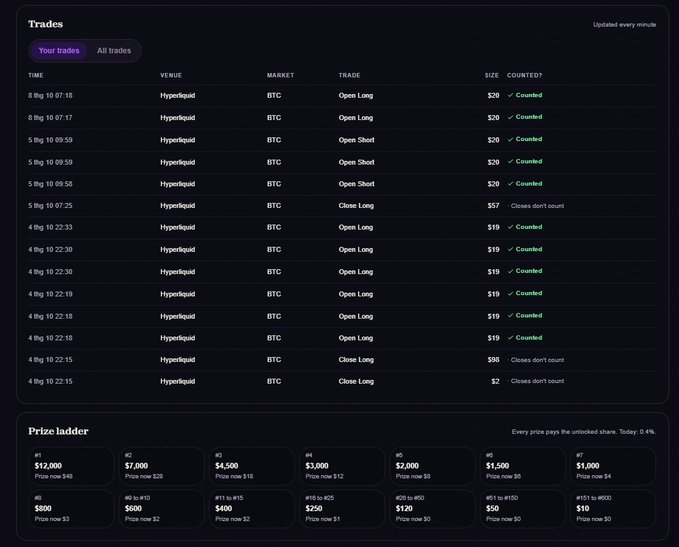This screenshot has width=679, height=547.
Task: Open the #3 $4,500 prize card
Action: tap(252, 466)
